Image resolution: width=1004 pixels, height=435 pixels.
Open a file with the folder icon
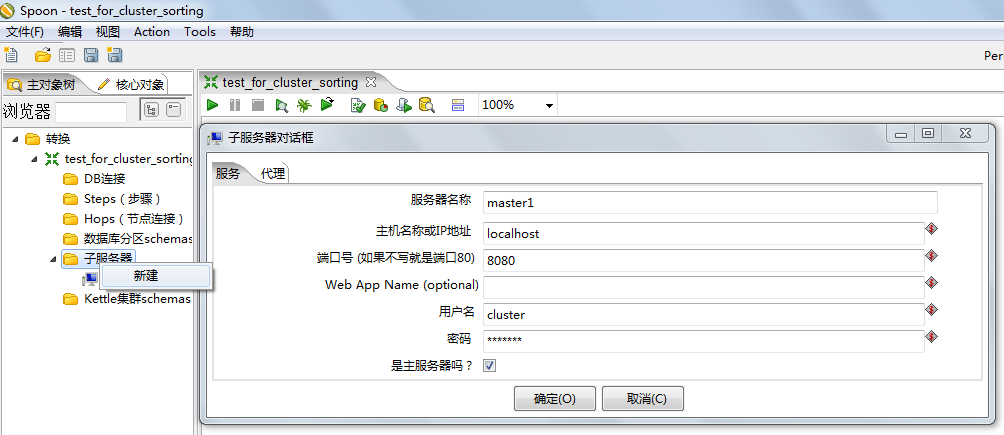coord(43,55)
